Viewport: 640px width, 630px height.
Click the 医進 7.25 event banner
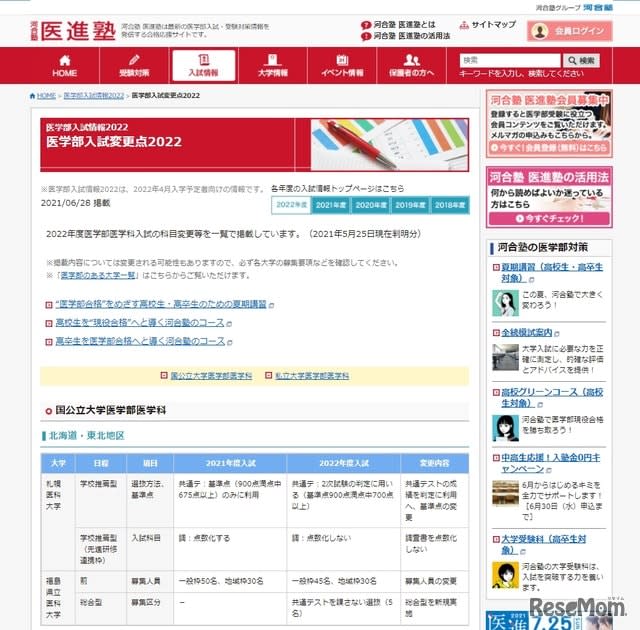click(549, 621)
